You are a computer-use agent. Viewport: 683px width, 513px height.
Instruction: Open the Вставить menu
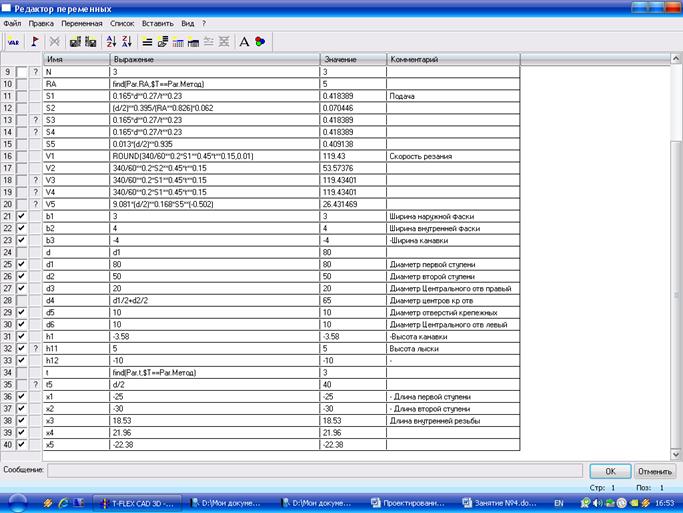(158, 24)
